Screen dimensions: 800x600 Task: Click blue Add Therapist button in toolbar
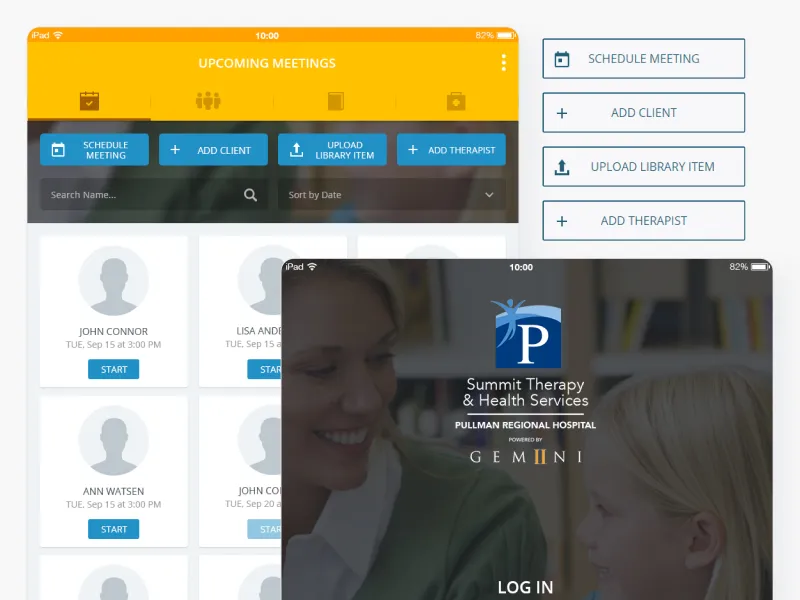[x=451, y=150]
